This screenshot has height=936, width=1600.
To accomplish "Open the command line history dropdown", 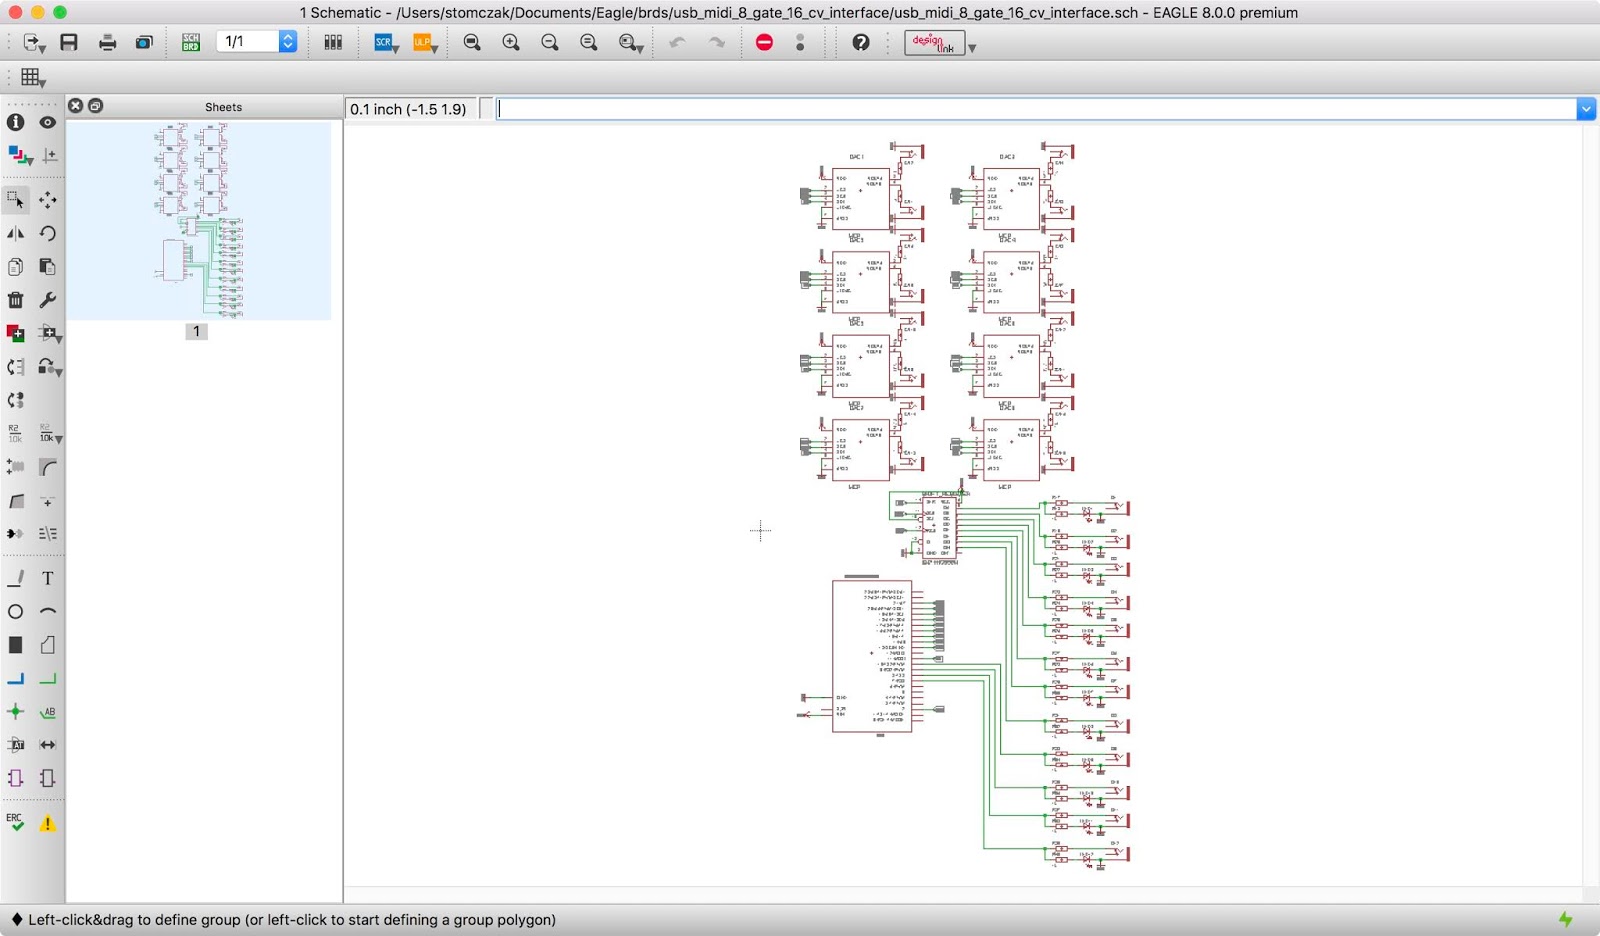I will (1588, 108).
